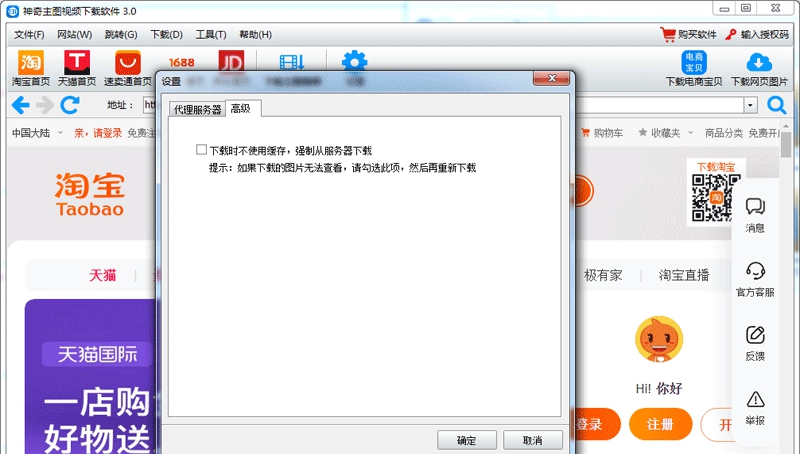Screen dimensions: 800x454
Task: Go forward with the gray arrow
Action: pos(45,105)
